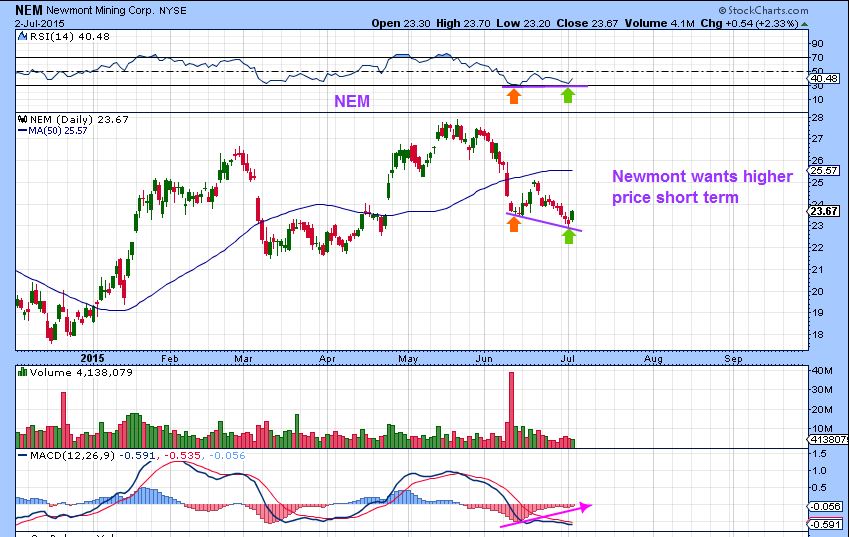849x537 pixels.
Task: Click the MA(50) 25.57 legend text
Action: coord(57,130)
